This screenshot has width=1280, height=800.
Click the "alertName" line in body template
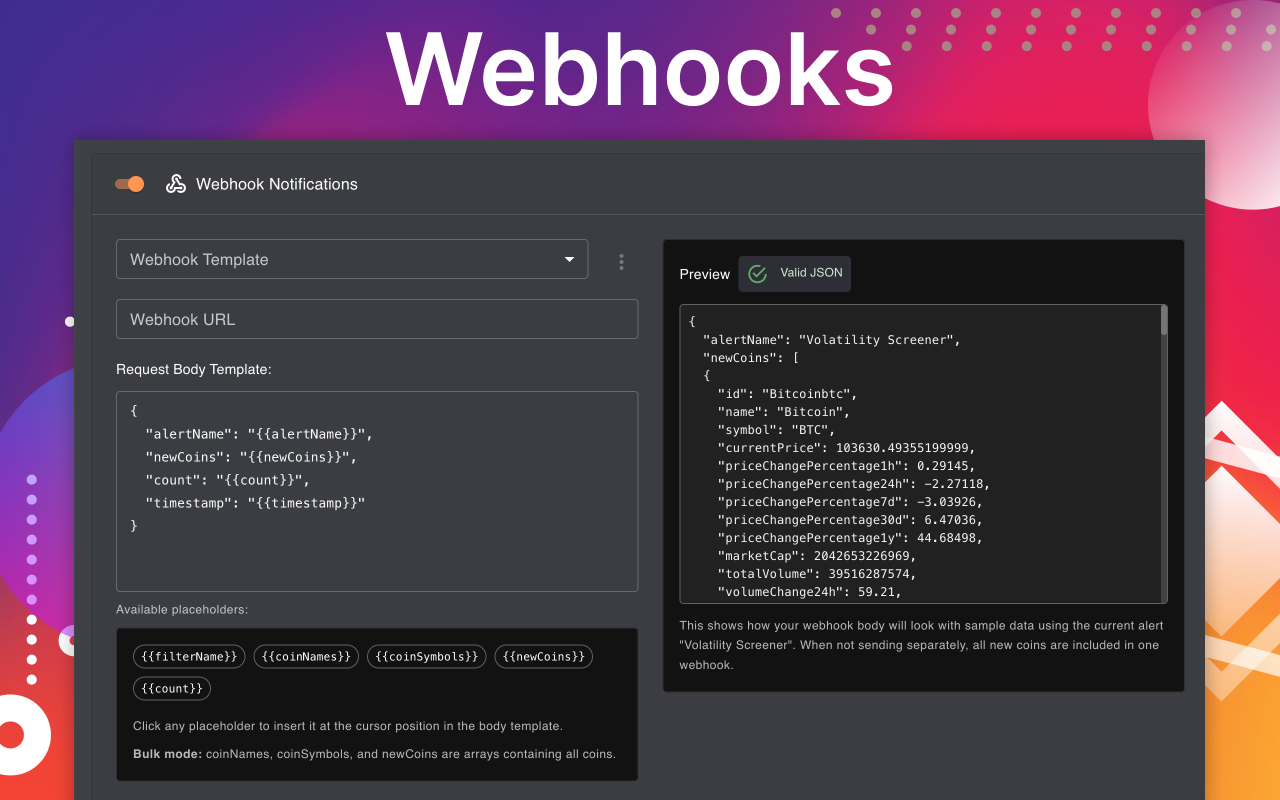pos(259,434)
